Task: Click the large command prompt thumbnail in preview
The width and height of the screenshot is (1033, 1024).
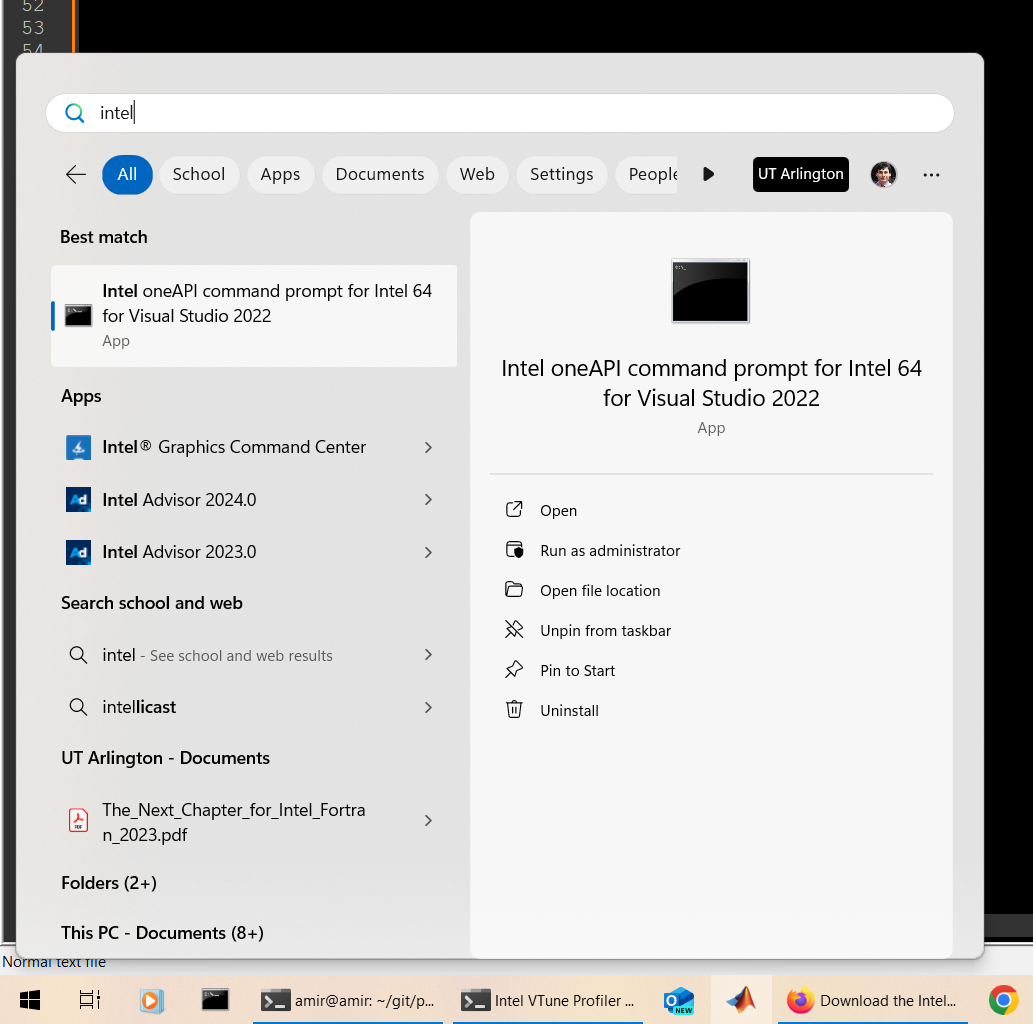Action: click(x=710, y=291)
